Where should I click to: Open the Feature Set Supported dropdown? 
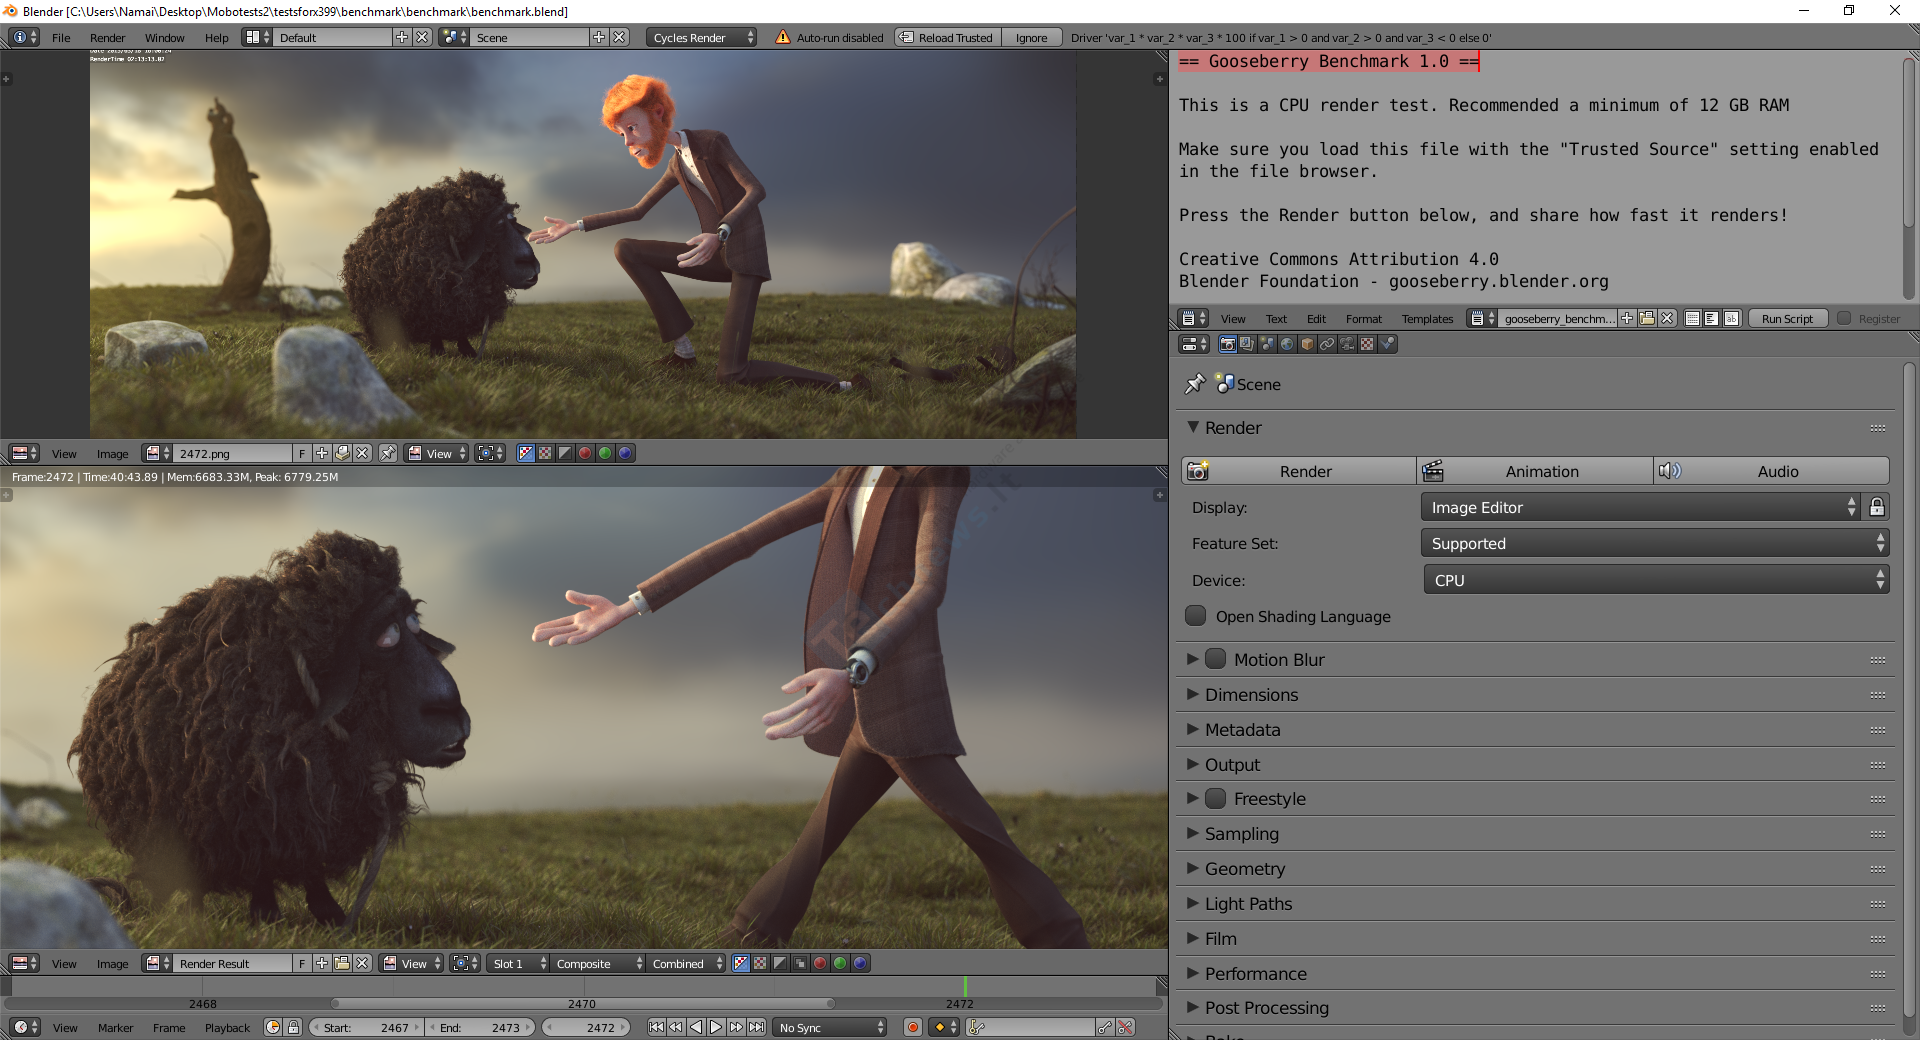coord(1655,543)
